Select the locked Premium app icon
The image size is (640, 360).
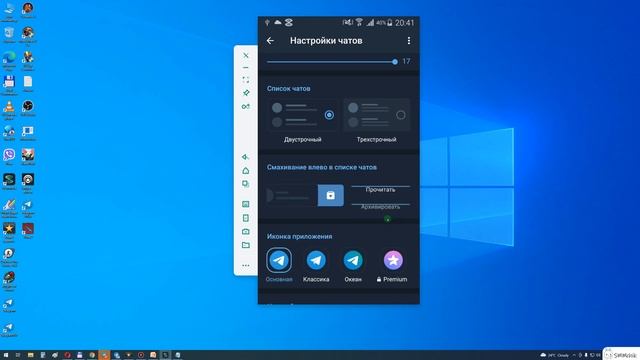point(393,260)
